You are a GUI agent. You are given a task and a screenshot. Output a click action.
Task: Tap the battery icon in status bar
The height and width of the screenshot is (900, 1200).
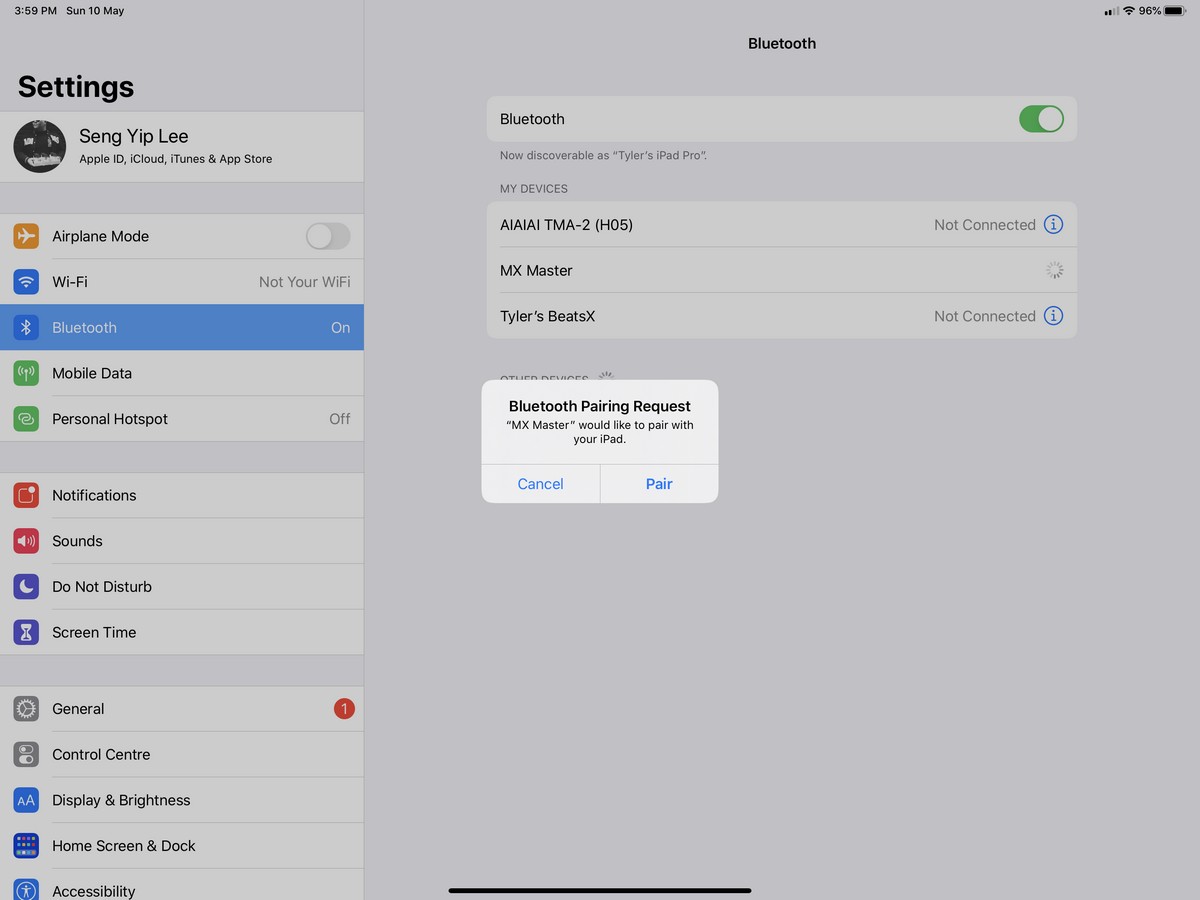coord(1175,11)
